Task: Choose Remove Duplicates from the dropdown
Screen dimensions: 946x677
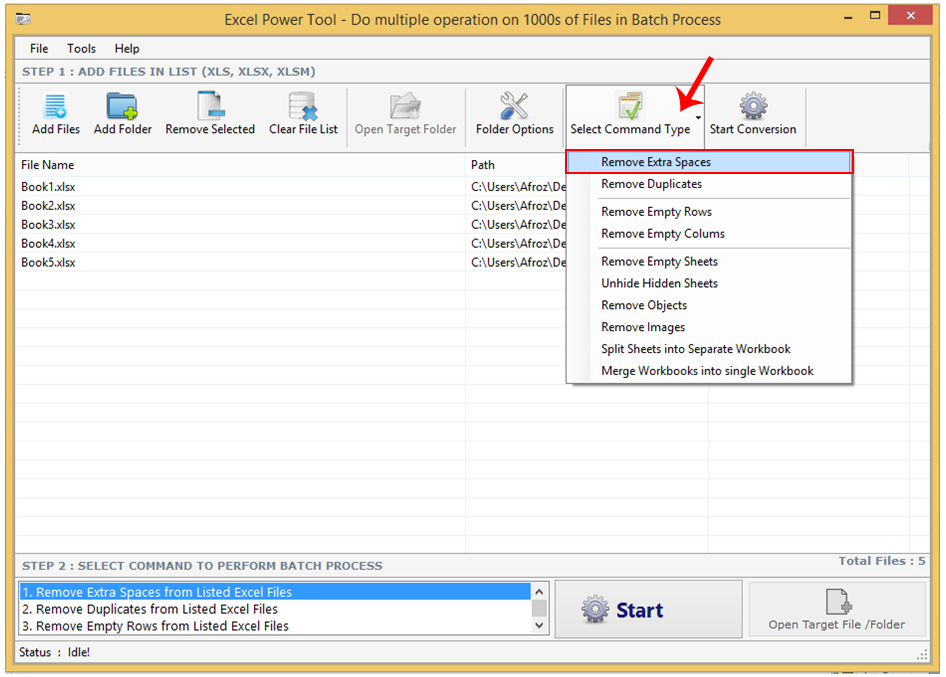Action: pos(709,184)
